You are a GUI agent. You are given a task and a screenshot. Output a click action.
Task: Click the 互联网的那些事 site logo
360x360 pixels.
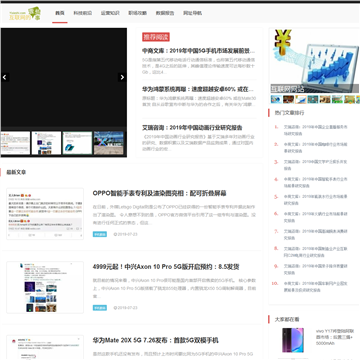(x=25, y=14)
